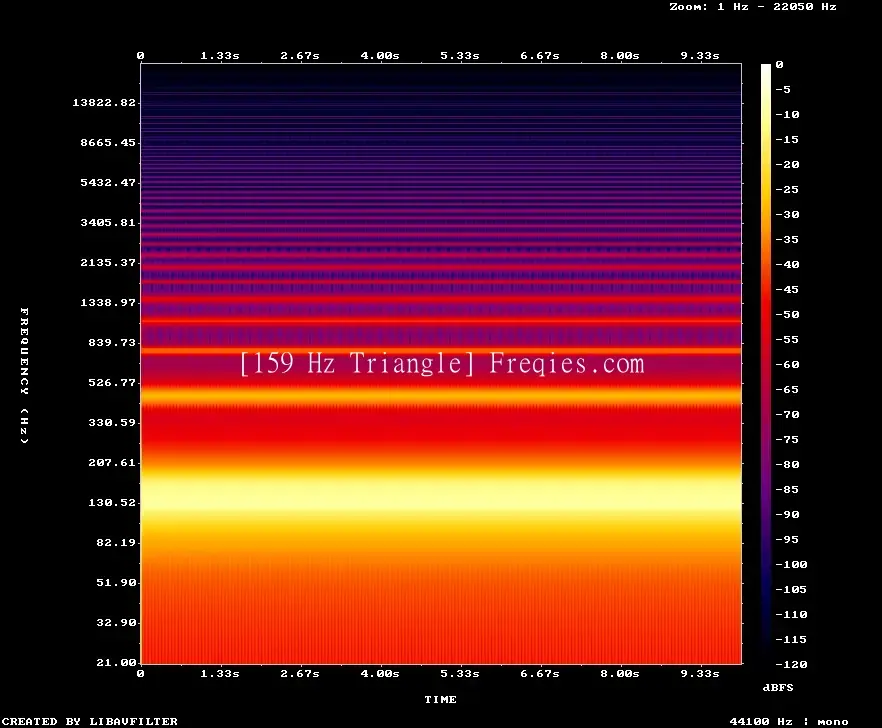
Task: Click the Zoom 1 Hz - 22050 Hz label
Action: click(753, 7)
